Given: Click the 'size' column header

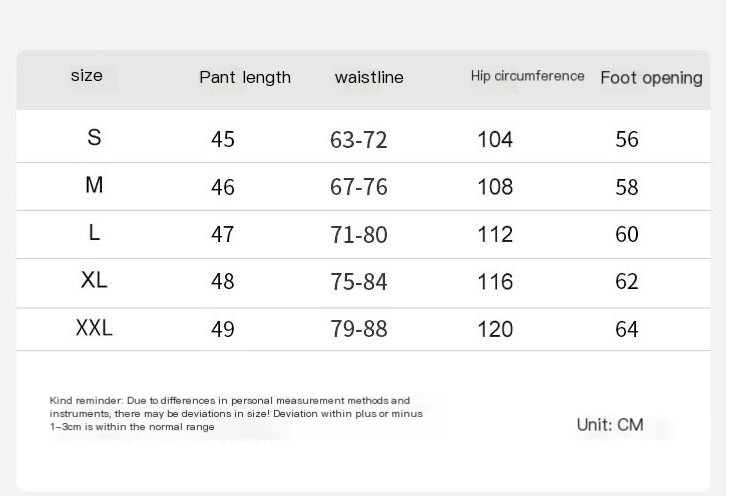Looking at the screenshot, I should pos(86,75).
